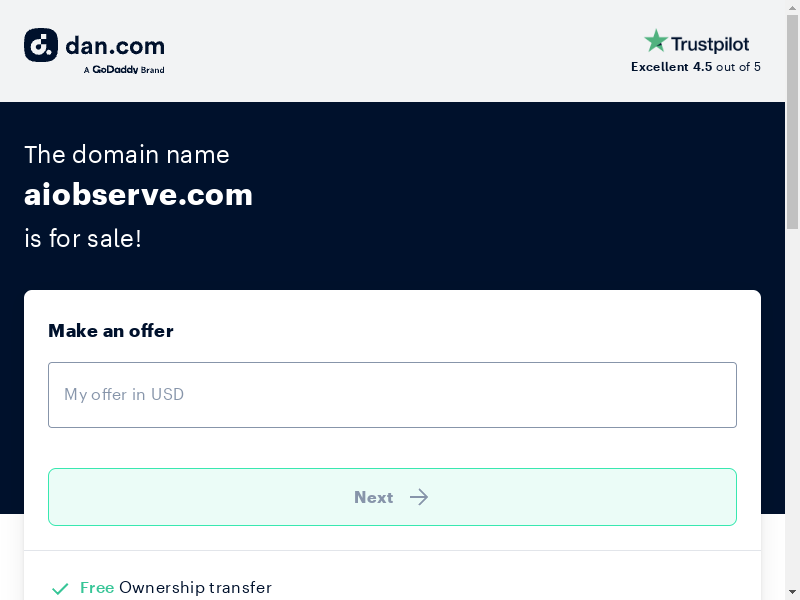Click the green checkmark beside Ownership transfer
This screenshot has width=800, height=600.
(x=60, y=588)
